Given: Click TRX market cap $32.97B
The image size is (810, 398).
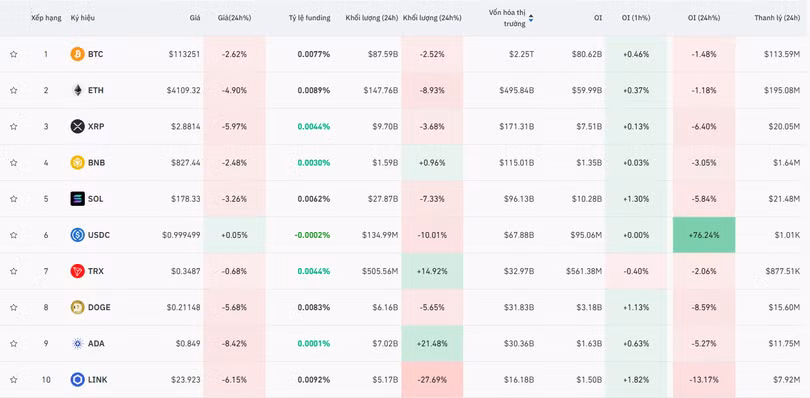Looking at the screenshot, I should [519, 271].
